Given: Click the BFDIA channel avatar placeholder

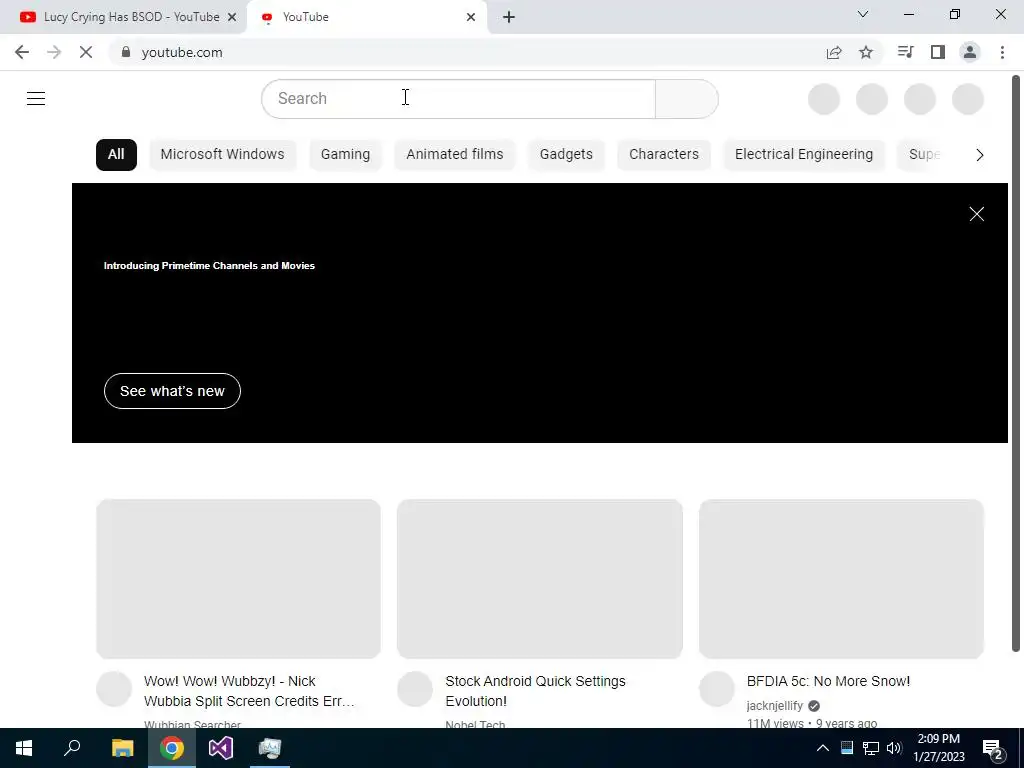Looking at the screenshot, I should (716, 689).
